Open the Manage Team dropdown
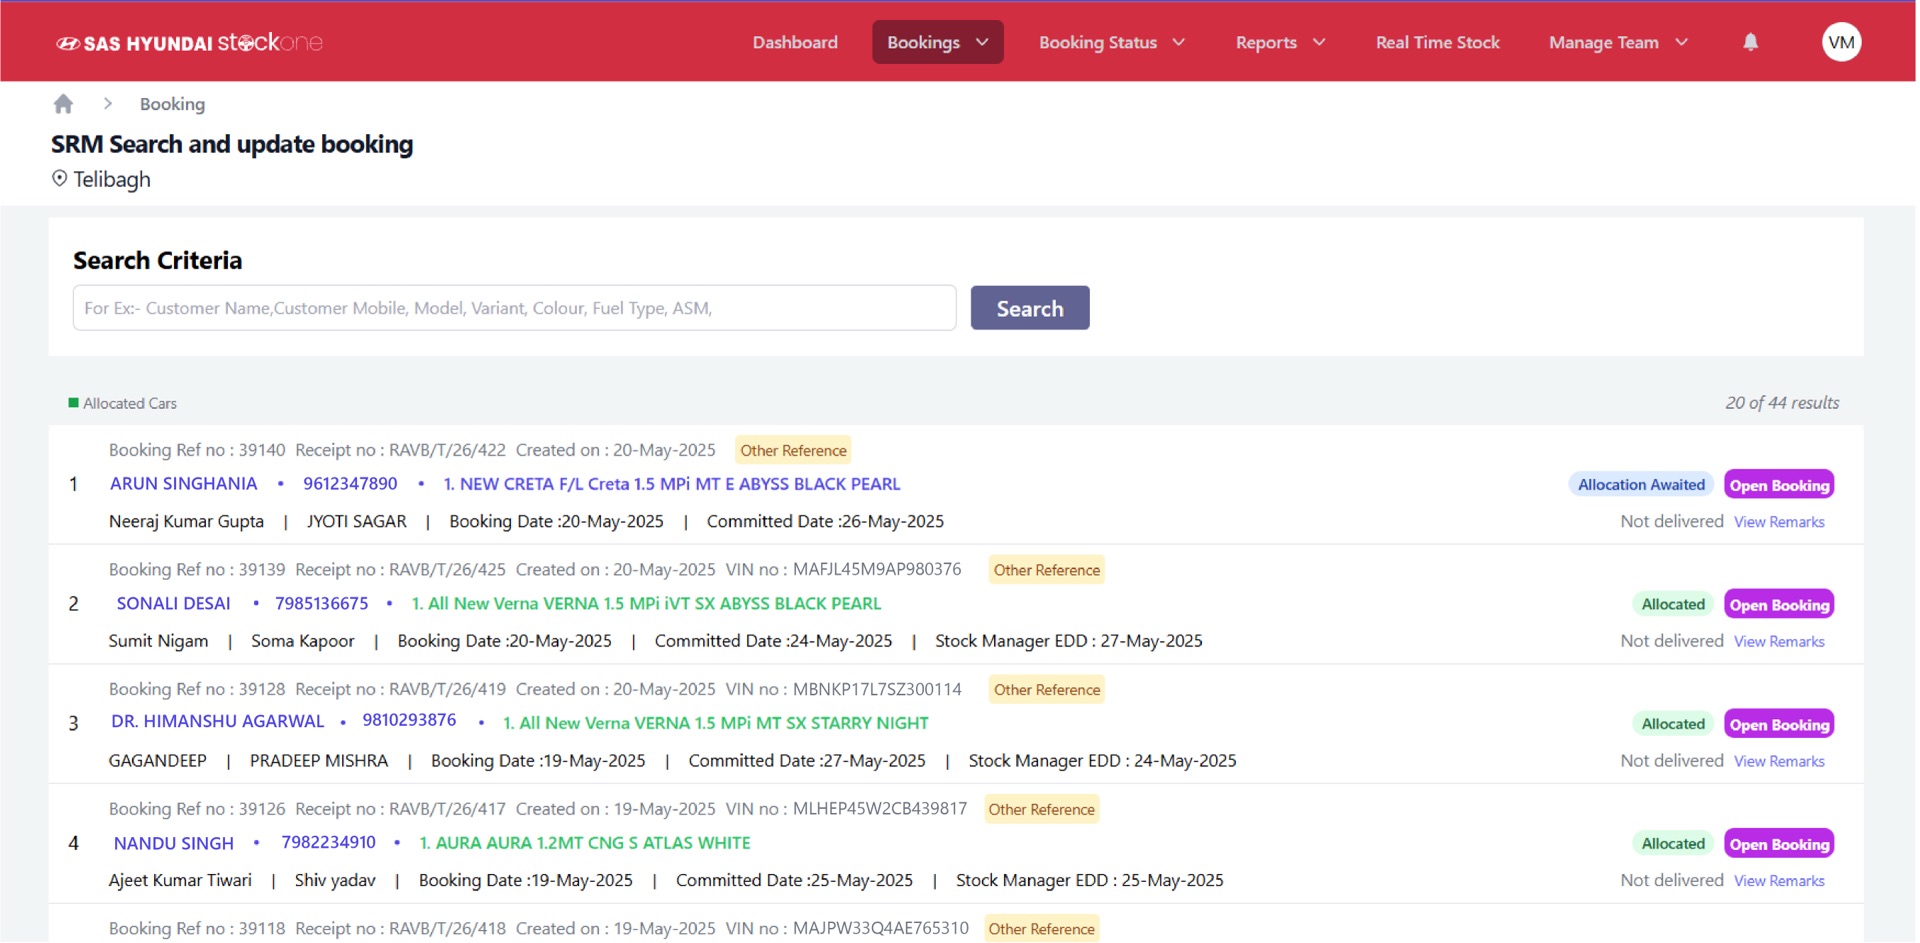This screenshot has height=943, width=1920. (x=1618, y=42)
